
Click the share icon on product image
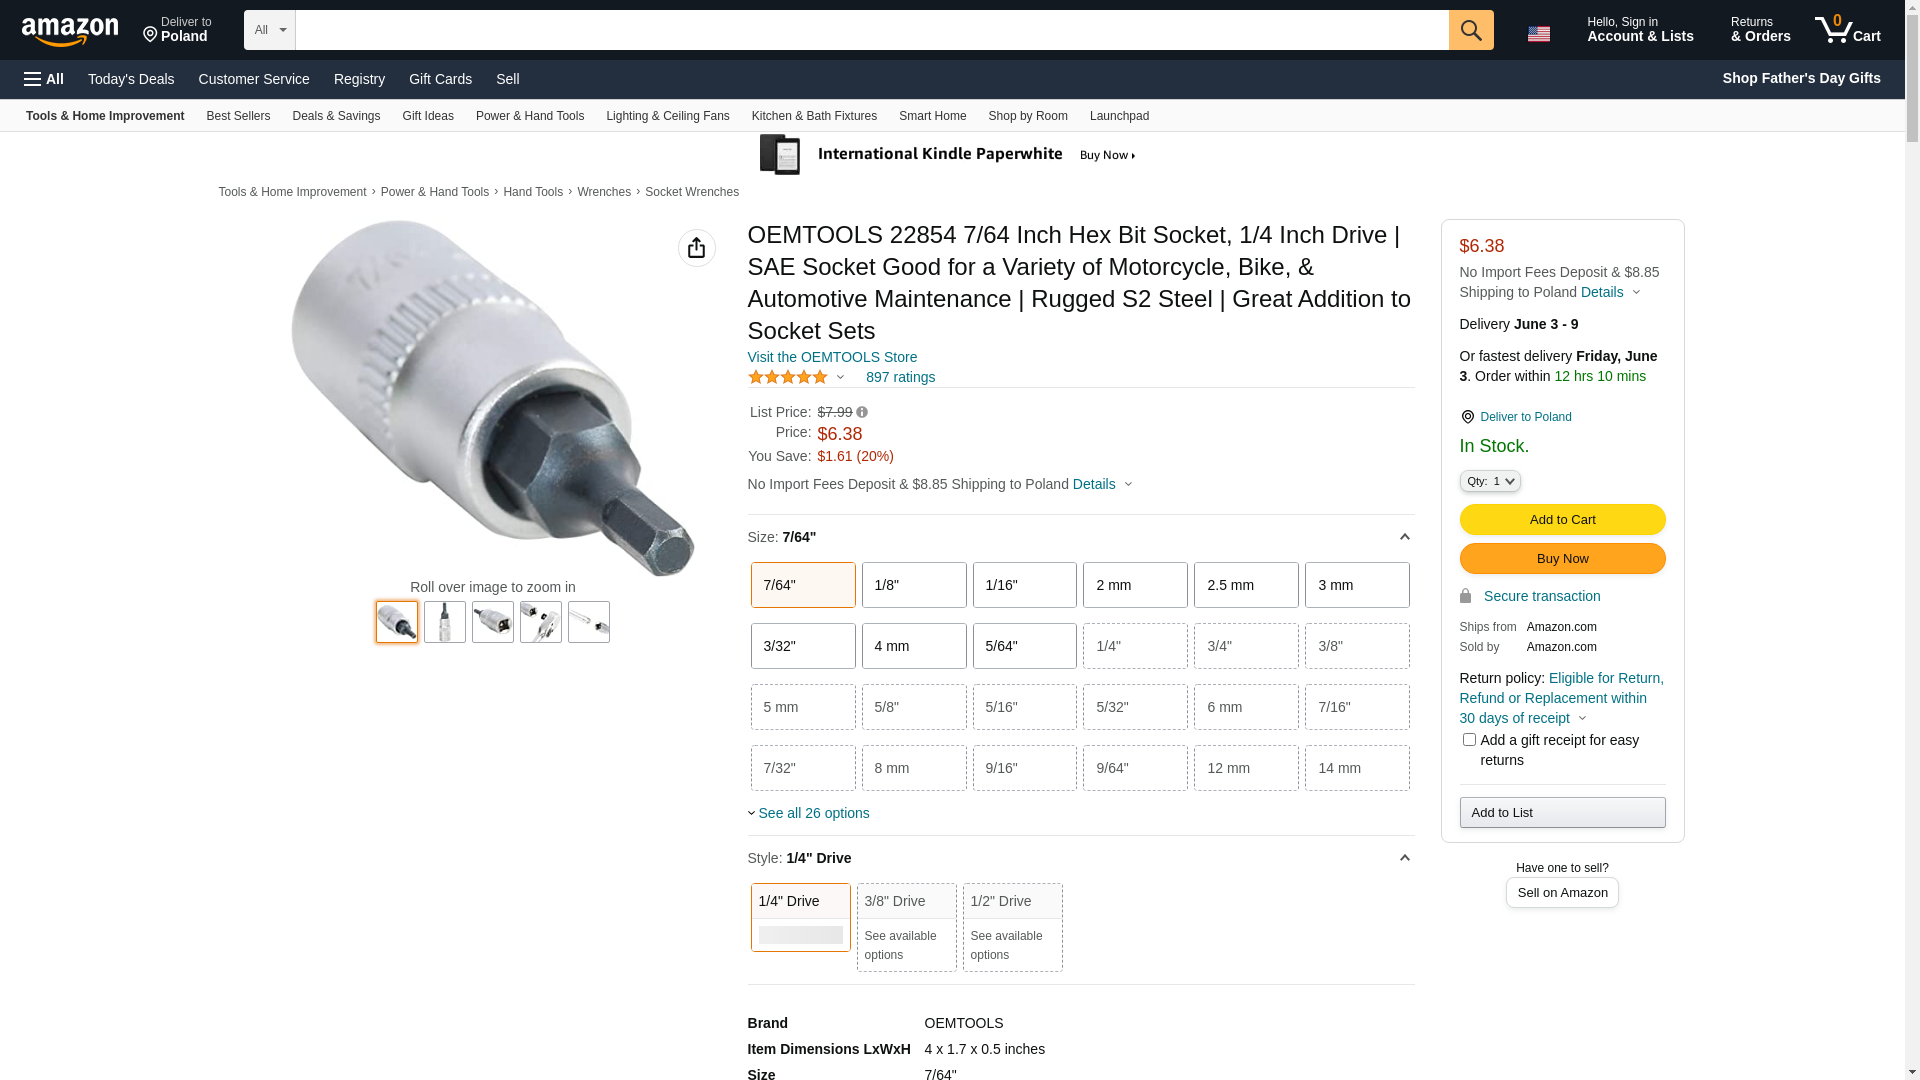pos(696,248)
